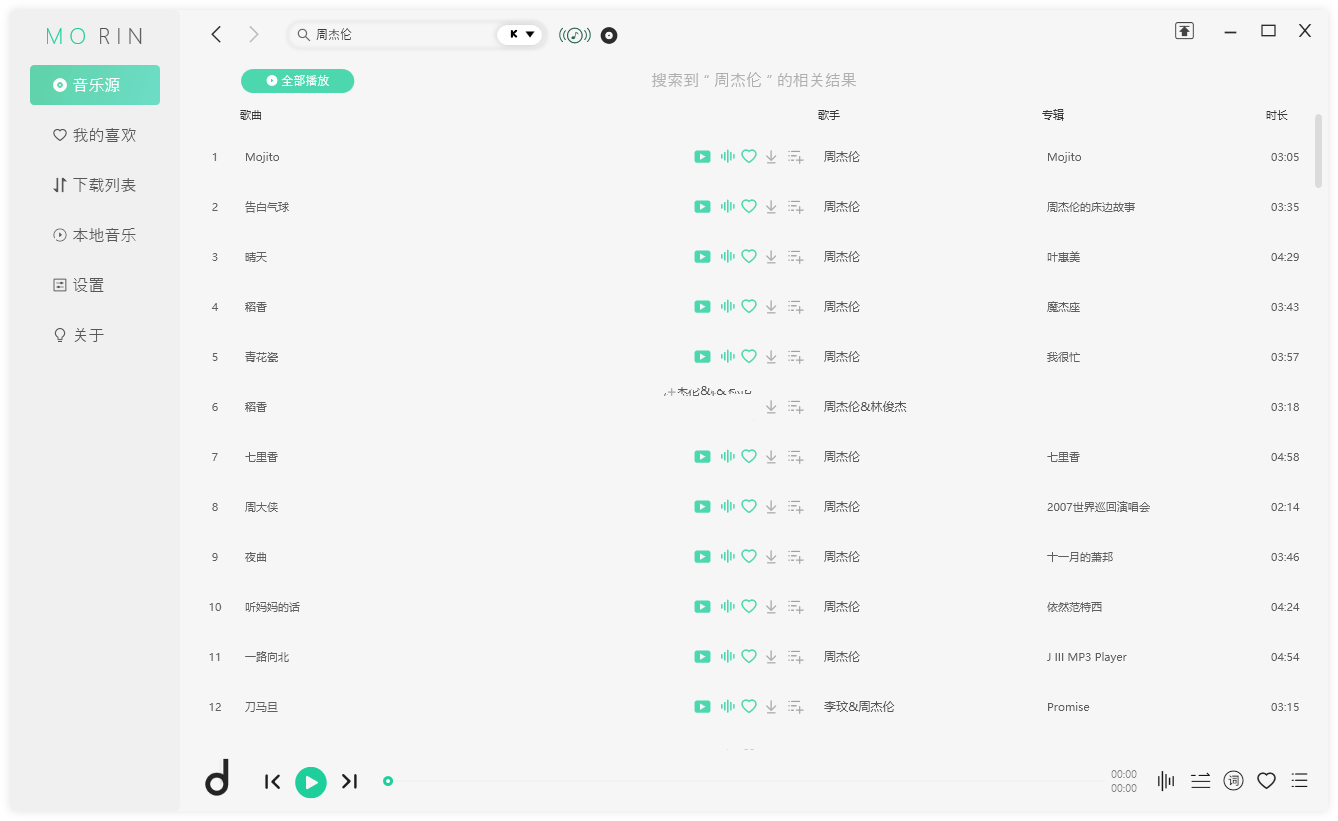This screenshot has height=821, width=1338.
Task: Click the artist 李玟&周杰伦
Action: pyautogui.click(x=859, y=707)
